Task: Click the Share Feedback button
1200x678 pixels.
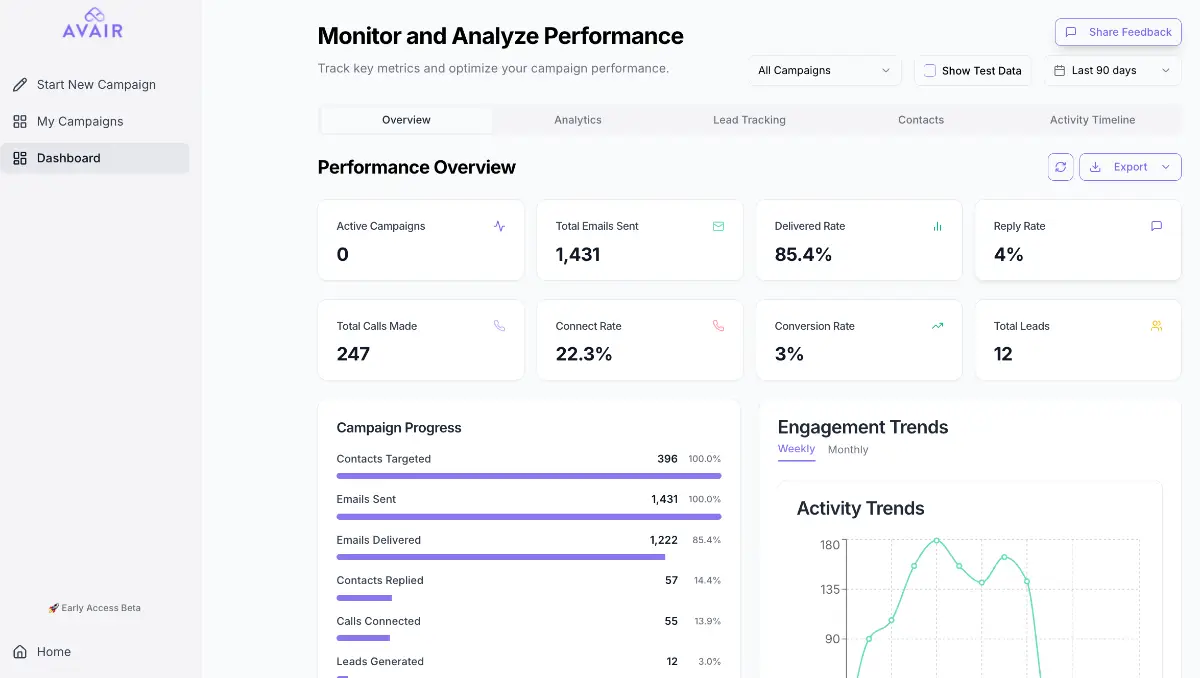Action: 1118,32
